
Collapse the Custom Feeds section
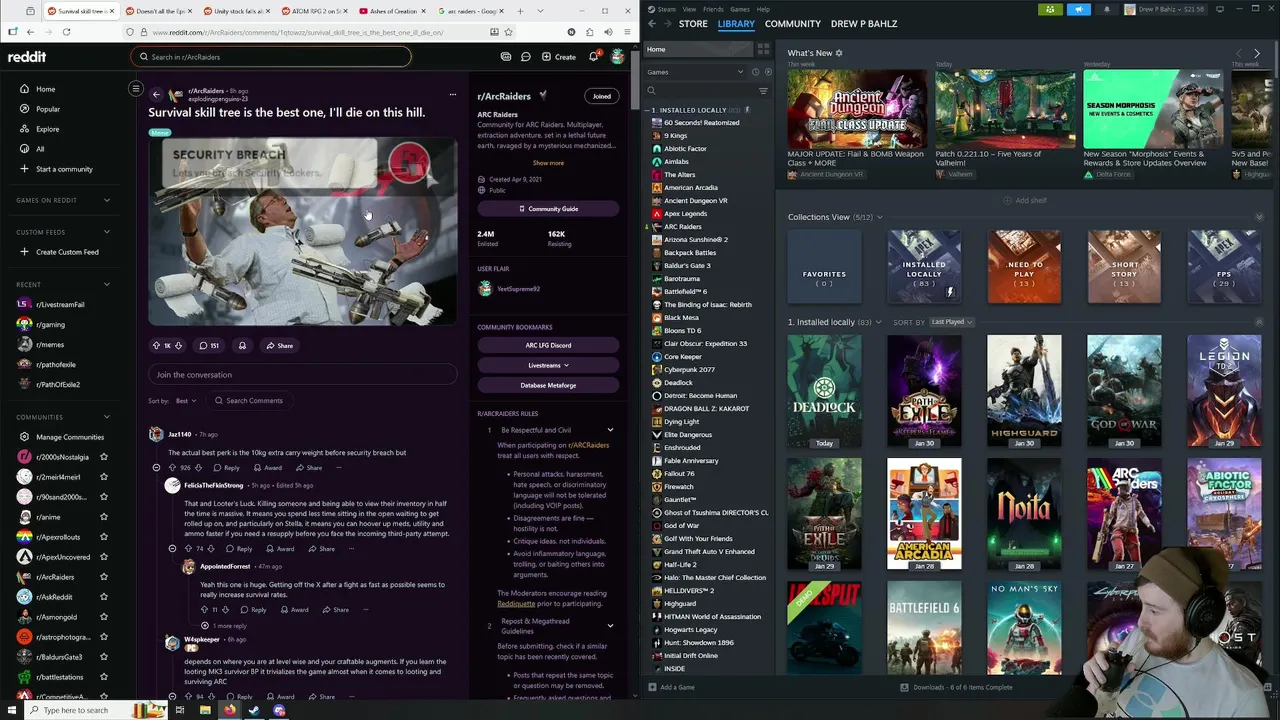pyautogui.click(x=107, y=232)
